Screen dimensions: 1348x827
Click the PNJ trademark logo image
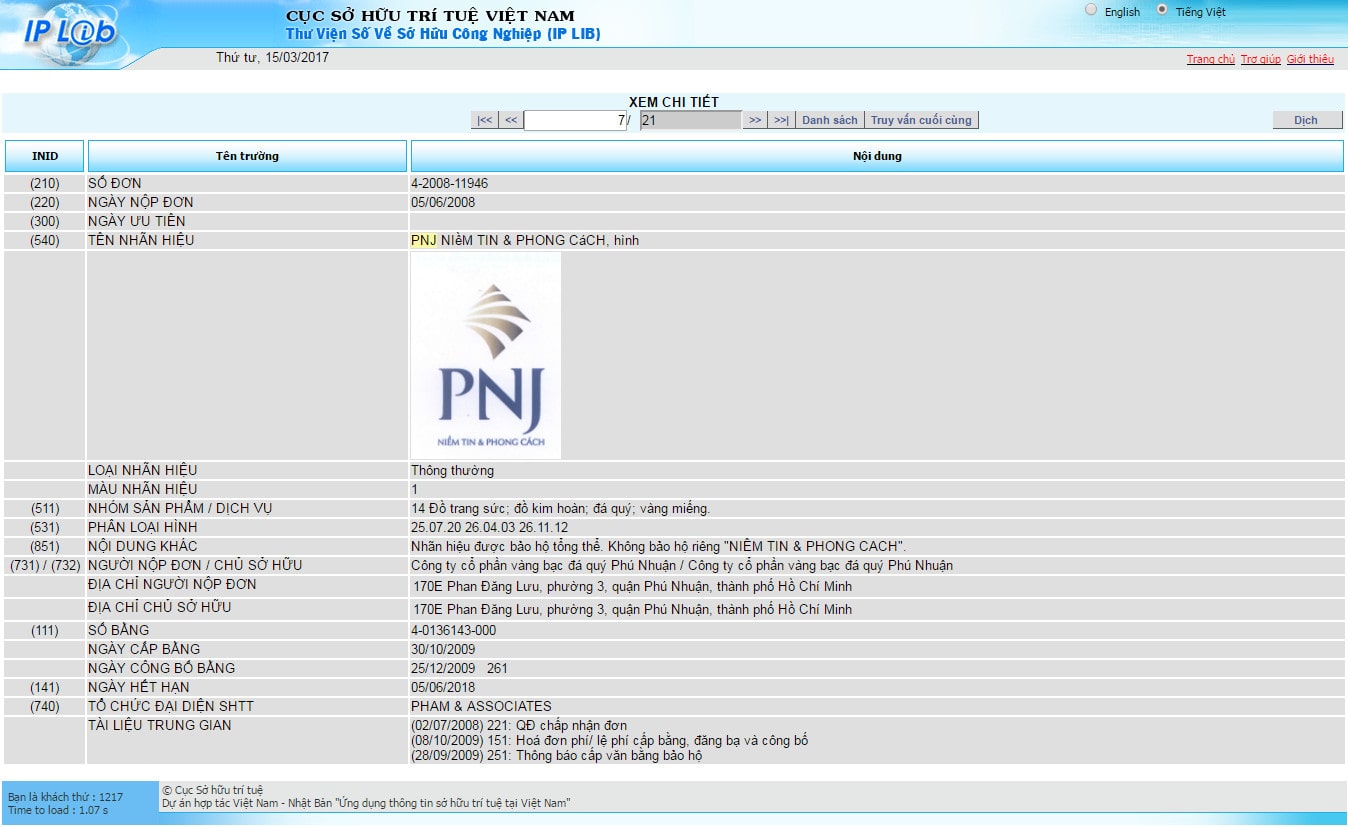[x=486, y=355]
